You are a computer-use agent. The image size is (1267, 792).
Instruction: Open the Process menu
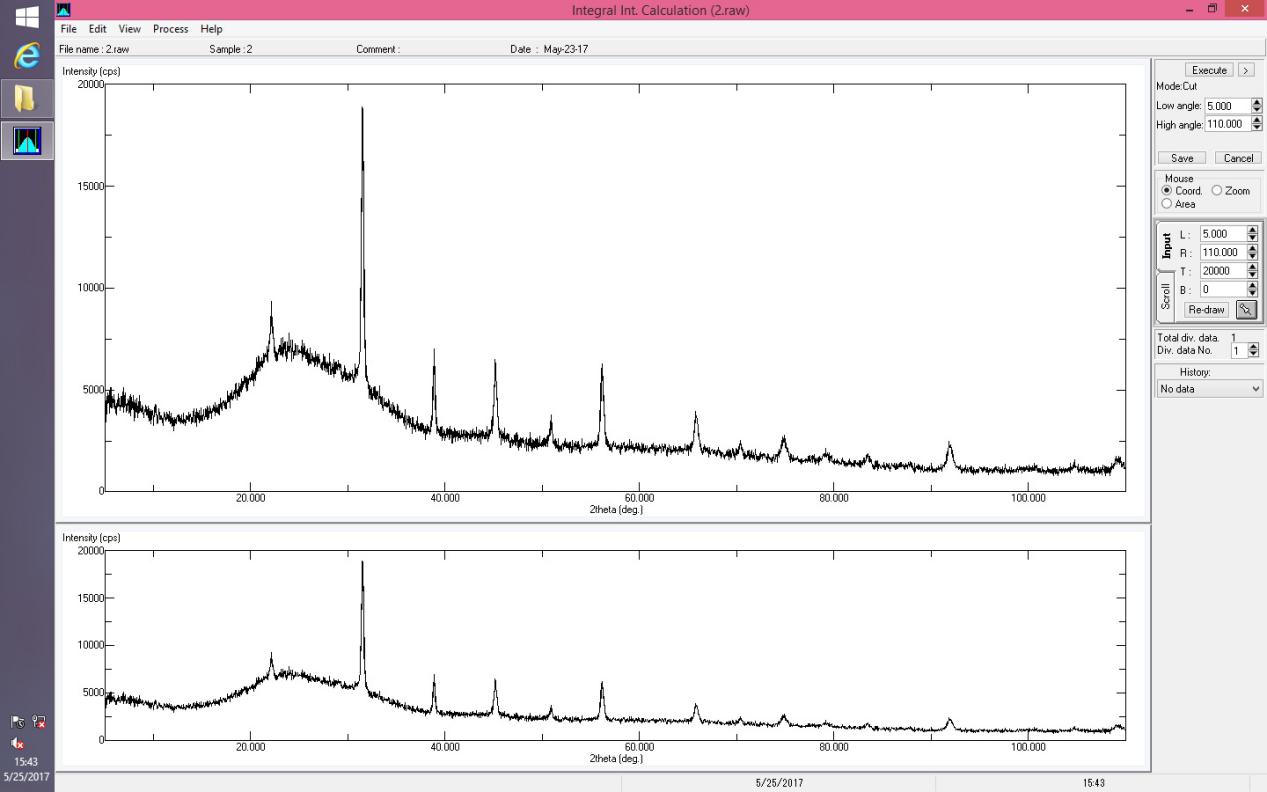[x=170, y=29]
